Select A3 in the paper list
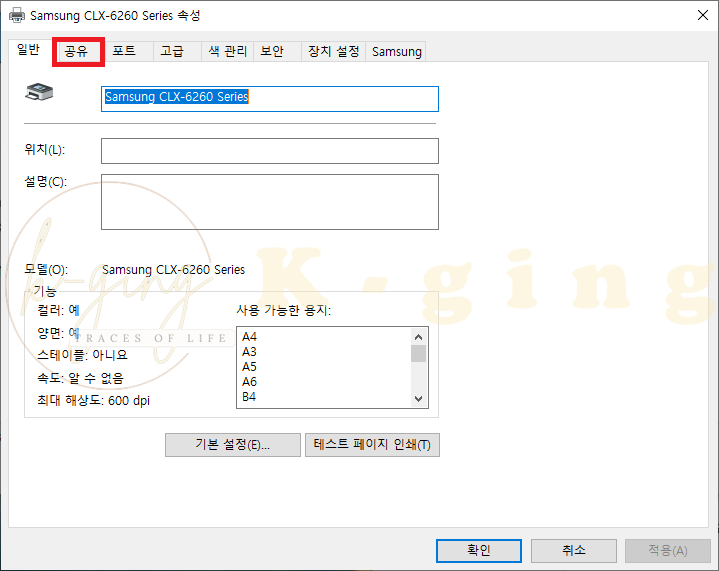719x571 pixels. (x=249, y=352)
